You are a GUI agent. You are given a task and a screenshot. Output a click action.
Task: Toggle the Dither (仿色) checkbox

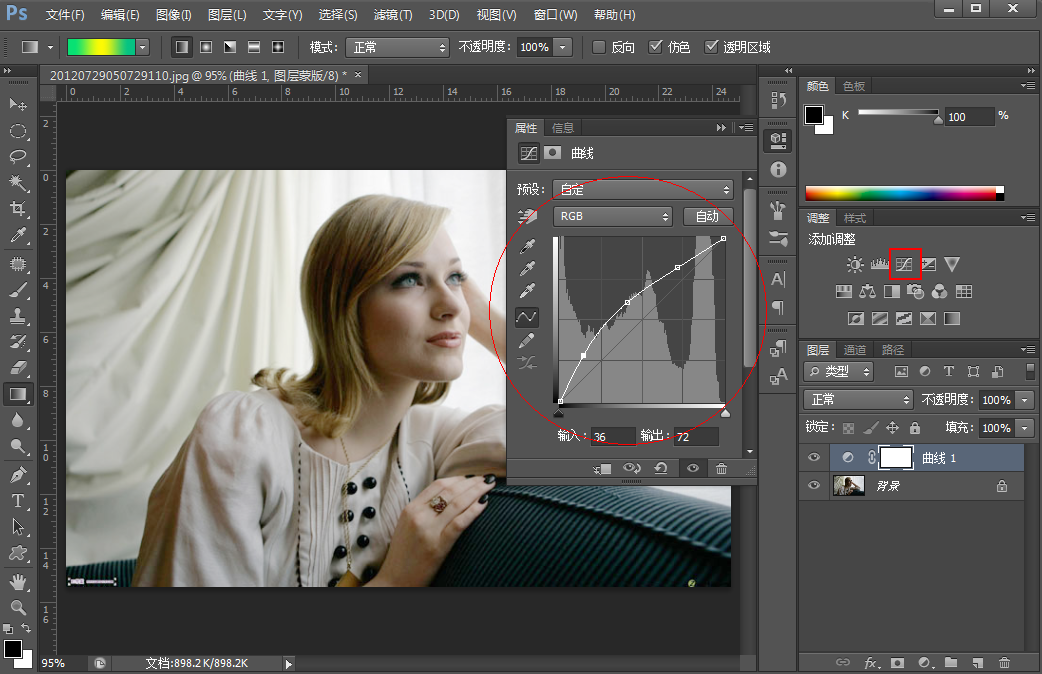tap(655, 47)
